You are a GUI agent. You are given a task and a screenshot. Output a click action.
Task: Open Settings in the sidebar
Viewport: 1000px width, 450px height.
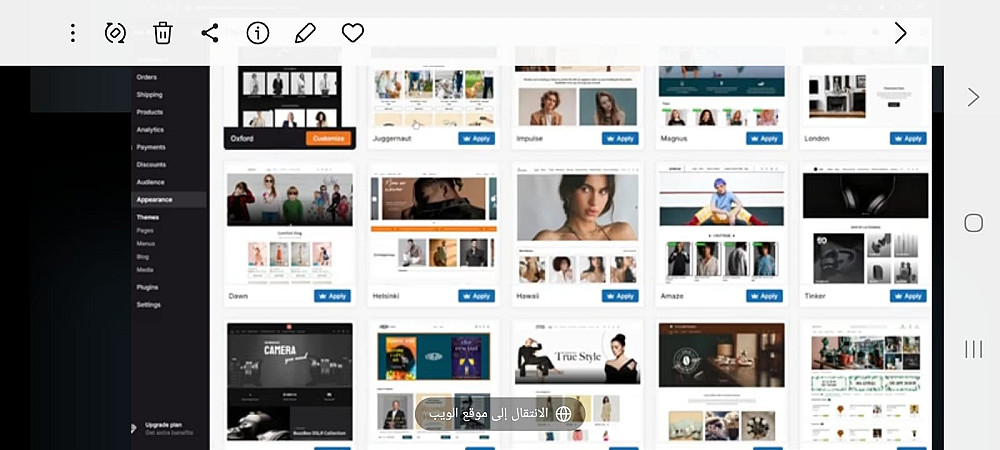pos(149,305)
